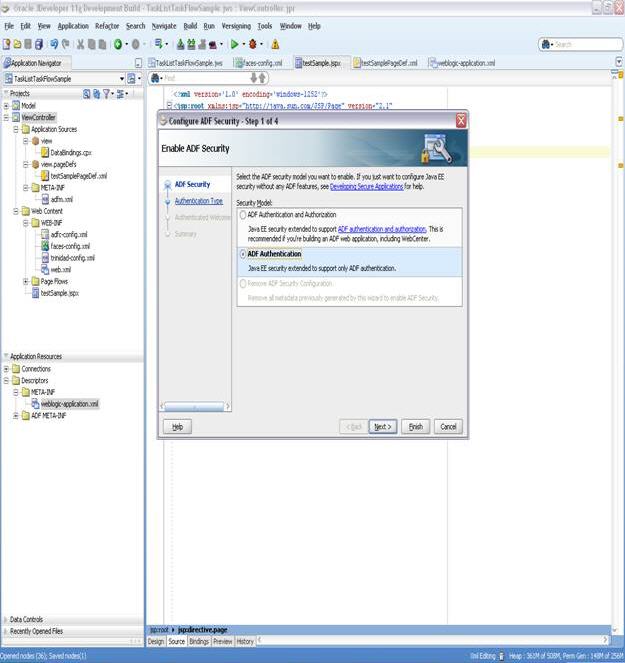Collapse the Application Sources folder
Viewport: 625px width, 663px height.
click(16, 129)
